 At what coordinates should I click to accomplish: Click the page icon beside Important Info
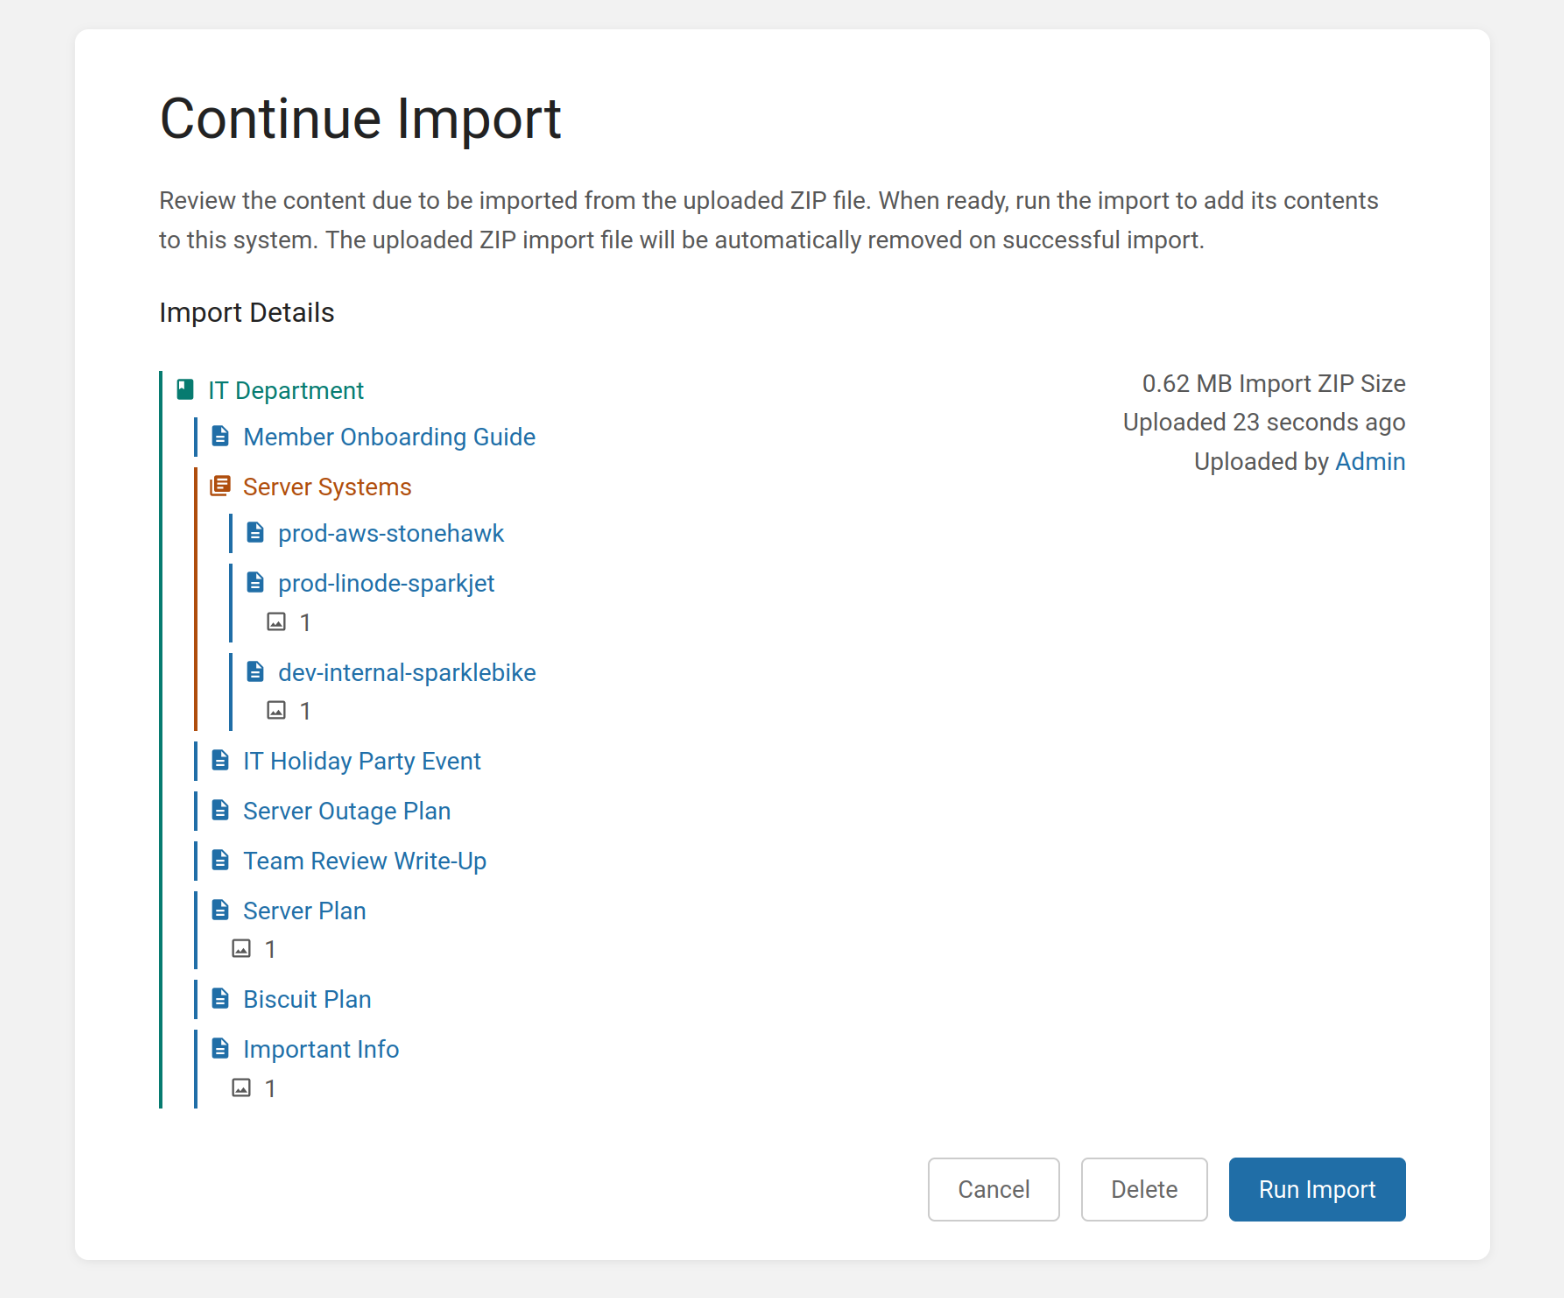(x=220, y=1048)
